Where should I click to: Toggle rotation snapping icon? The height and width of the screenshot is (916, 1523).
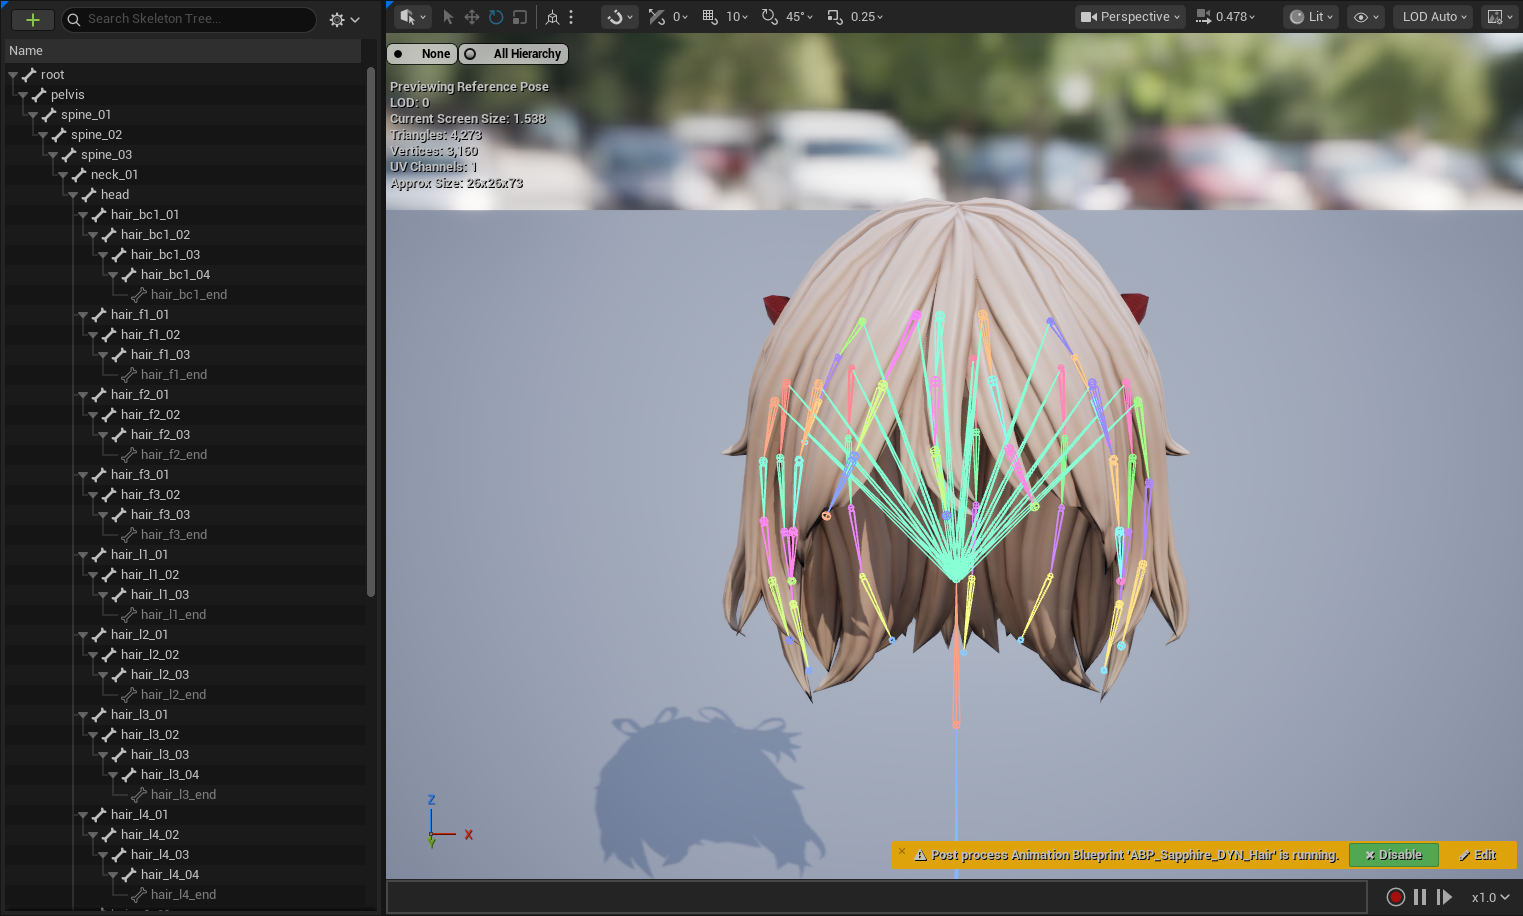tap(770, 17)
